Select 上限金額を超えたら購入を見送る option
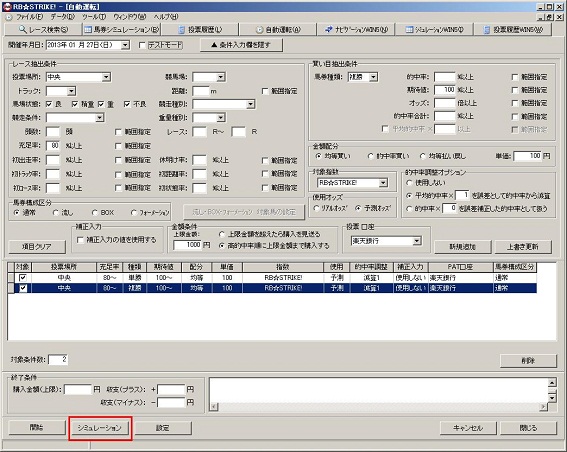Viewport: 567px width, 452px height. pos(222,234)
